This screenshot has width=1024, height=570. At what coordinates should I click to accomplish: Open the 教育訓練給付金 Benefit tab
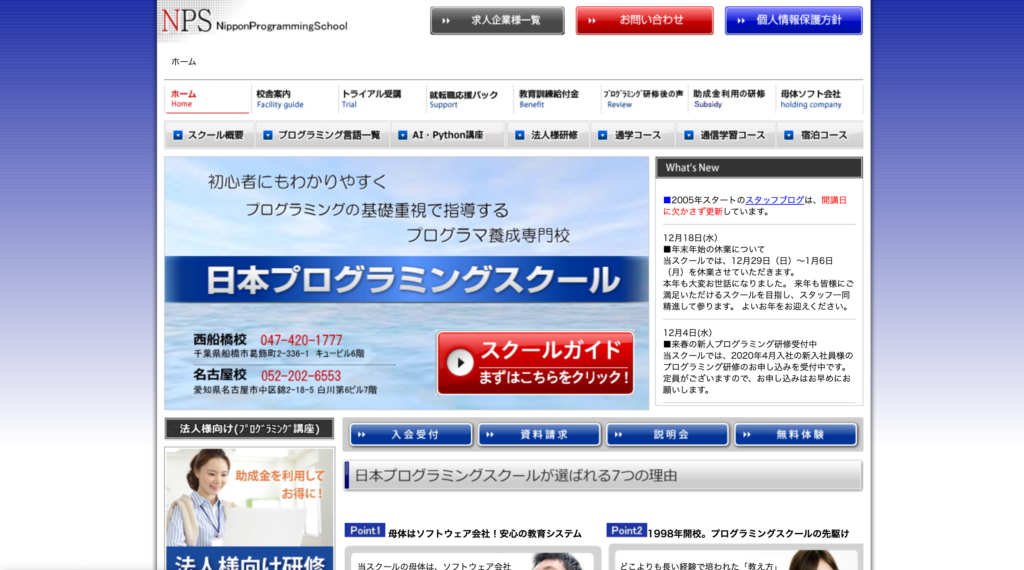pos(556,99)
